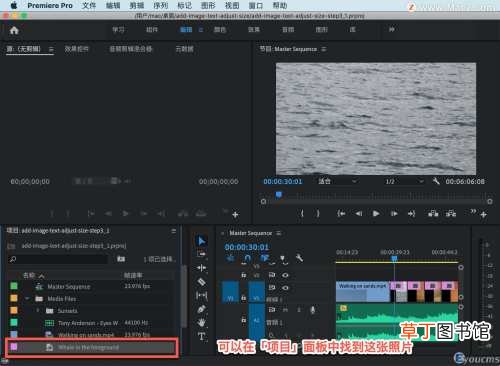This screenshot has width=500, height=366.
Task: Select the Track Select Forward tool
Action: click(x=202, y=254)
